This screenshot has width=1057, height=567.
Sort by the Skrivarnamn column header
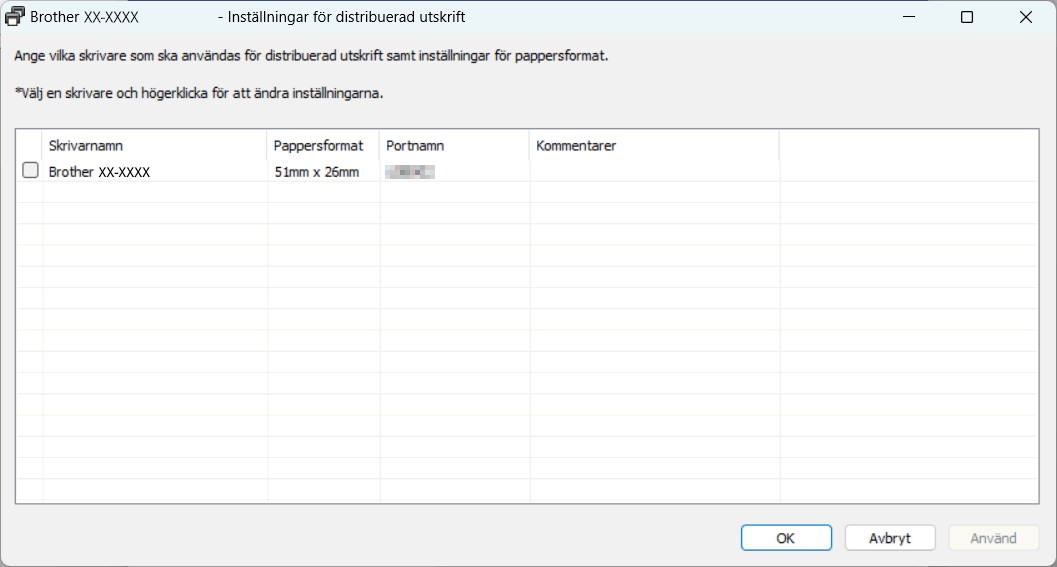tap(154, 146)
